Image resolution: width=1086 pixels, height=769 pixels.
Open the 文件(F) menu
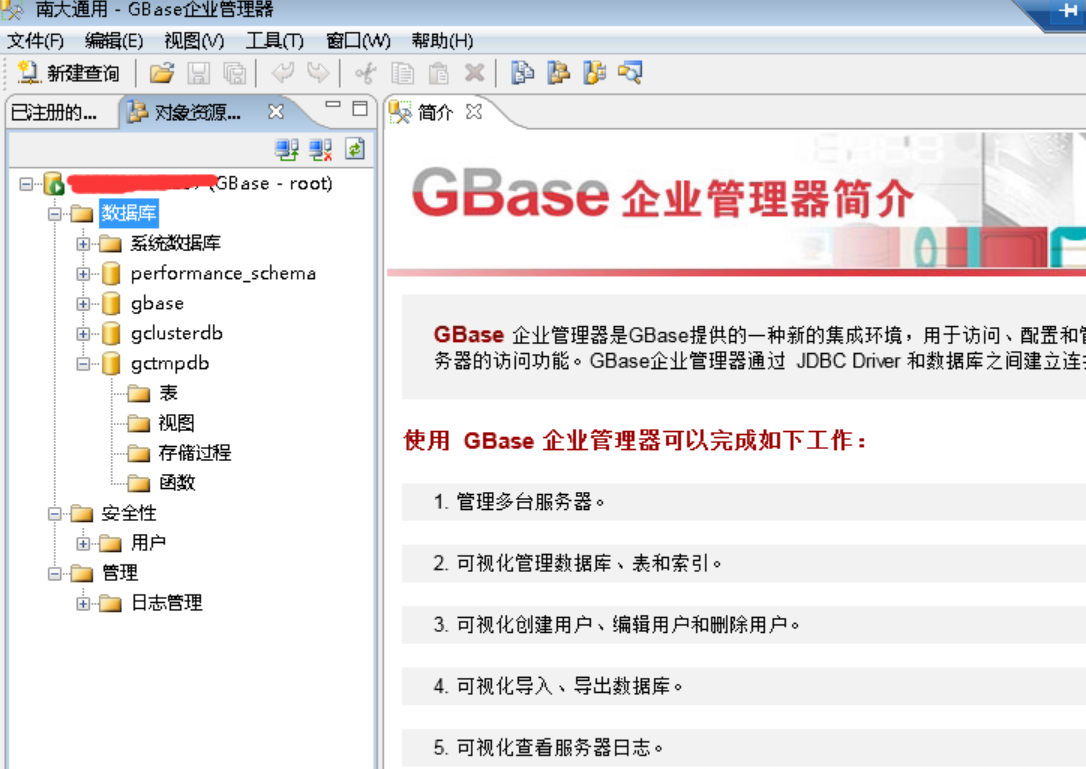coord(36,41)
